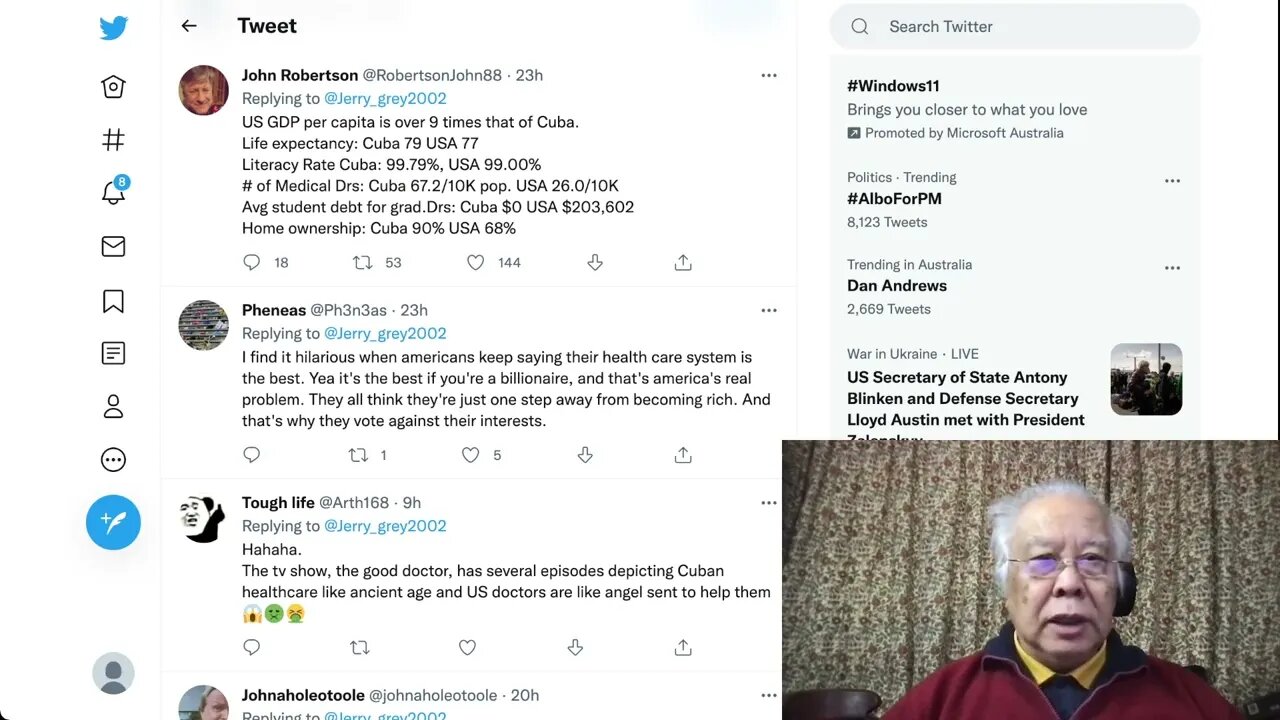This screenshot has height=720, width=1280.
Task: Open the trending topic Dan Andrews
Action: tap(897, 286)
